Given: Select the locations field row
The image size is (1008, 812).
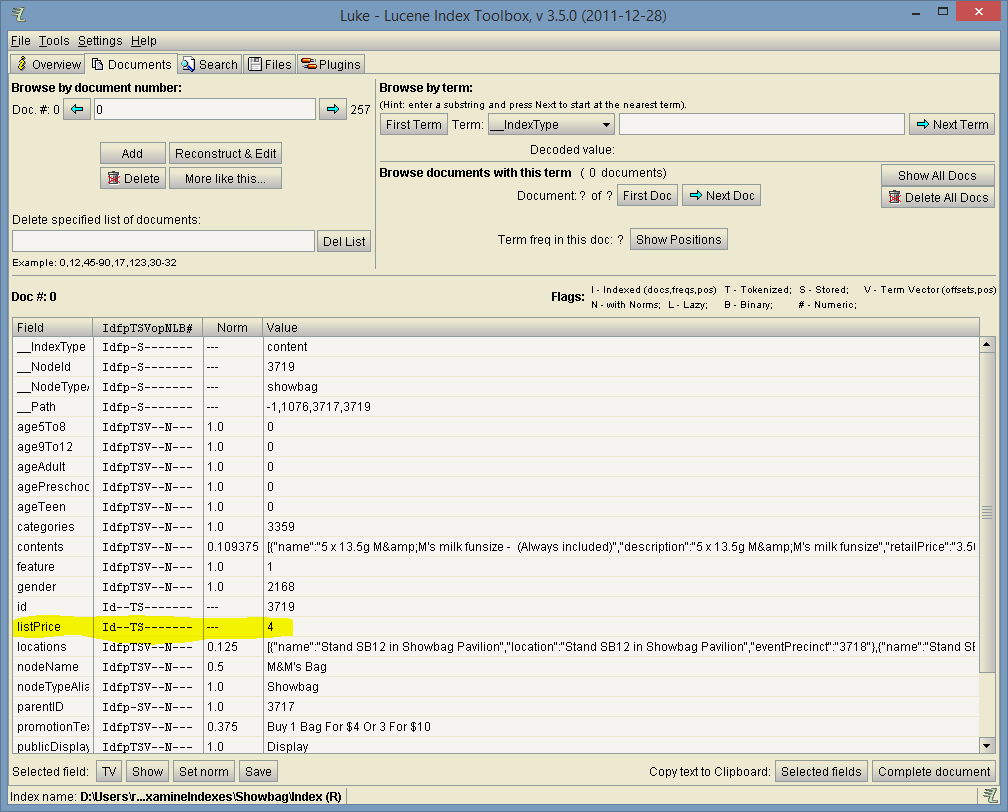Looking at the screenshot, I should click(495, 647).
